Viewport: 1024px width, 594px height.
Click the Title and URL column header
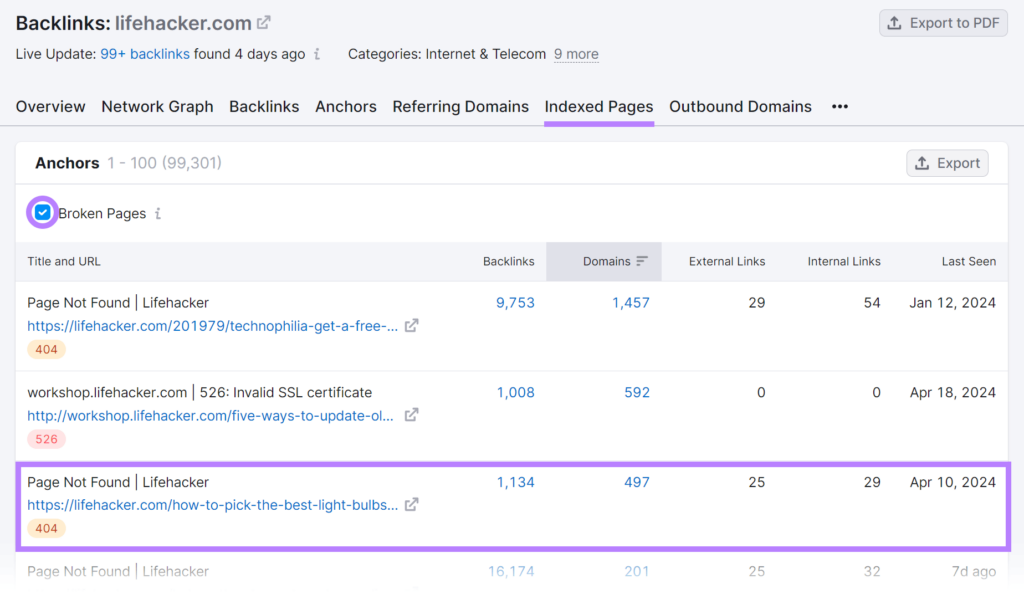pyautogui.click(x=64, y=261)
